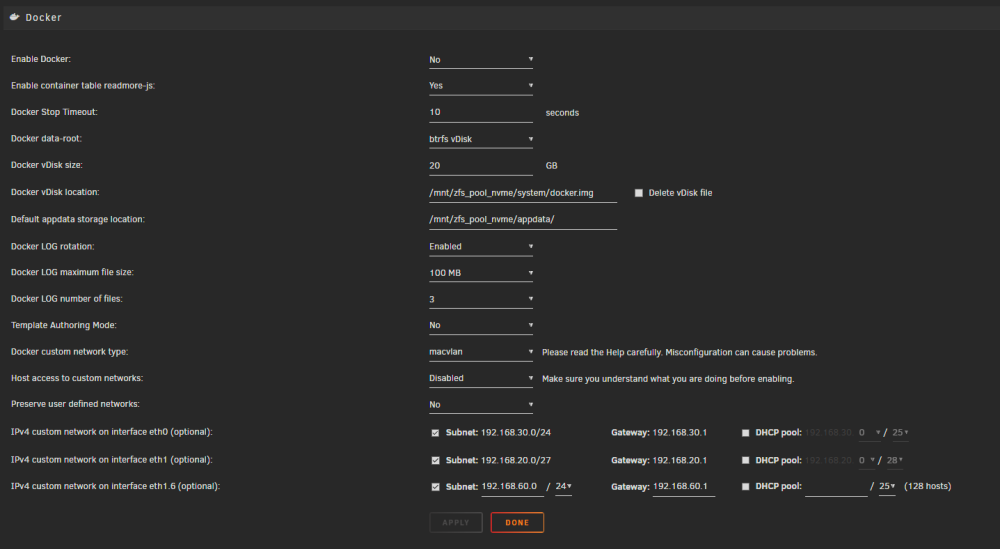Viewport: 1000px width, 549px height.
Task: Click the Docker vDisk location path field
Action: (x=523, y=193)
